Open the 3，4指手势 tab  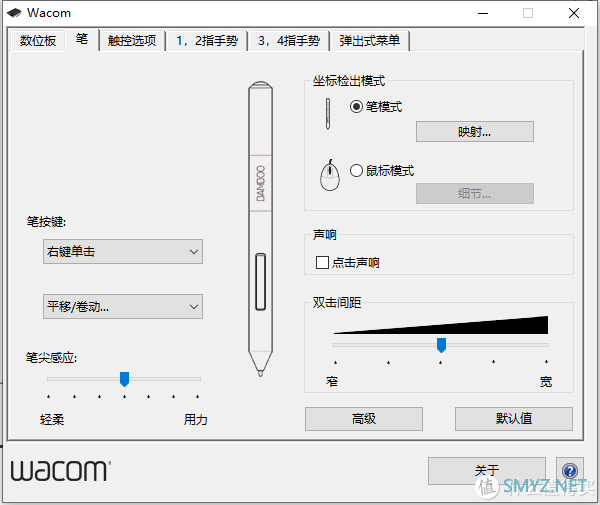(x=289, y=41)
